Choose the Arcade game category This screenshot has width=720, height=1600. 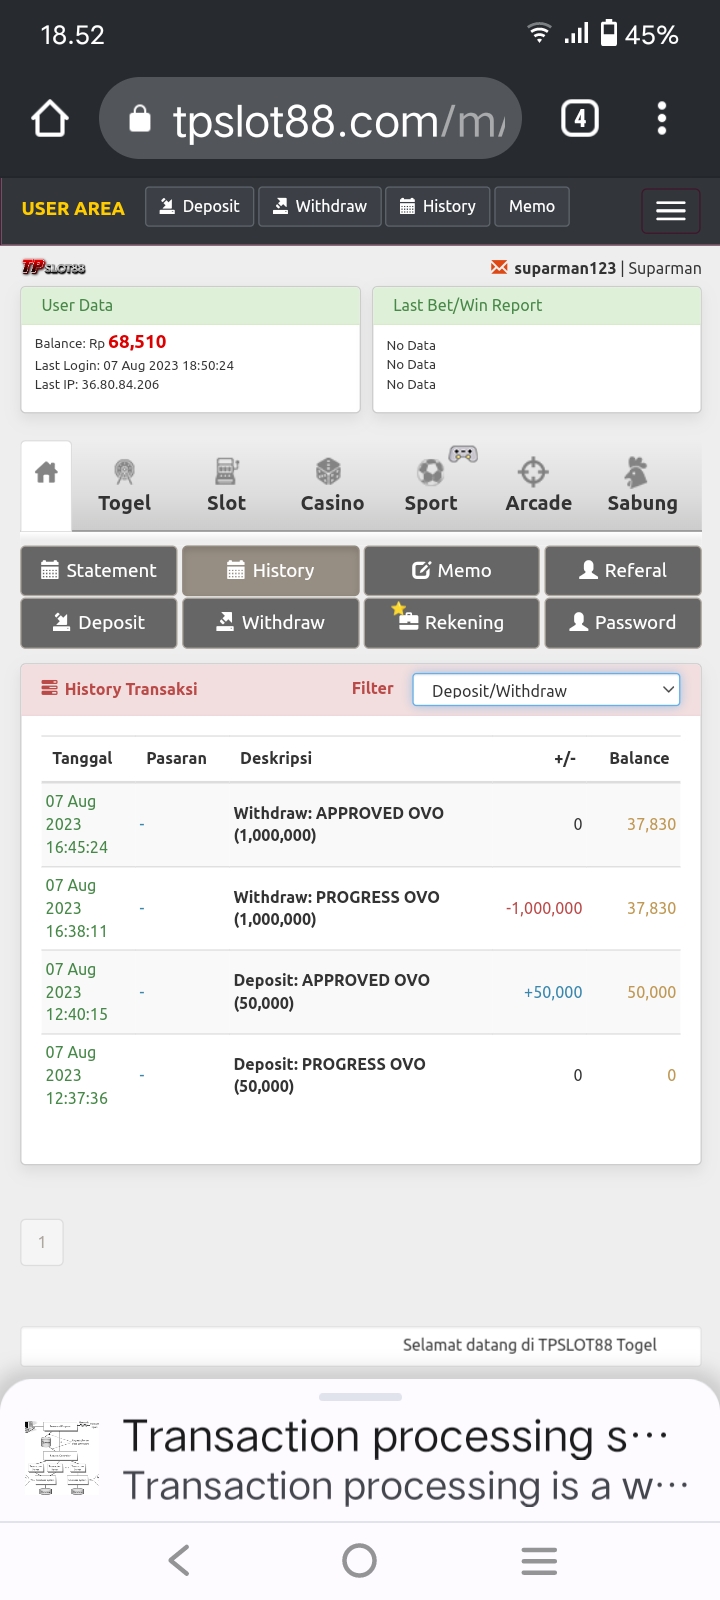[537, 486]
